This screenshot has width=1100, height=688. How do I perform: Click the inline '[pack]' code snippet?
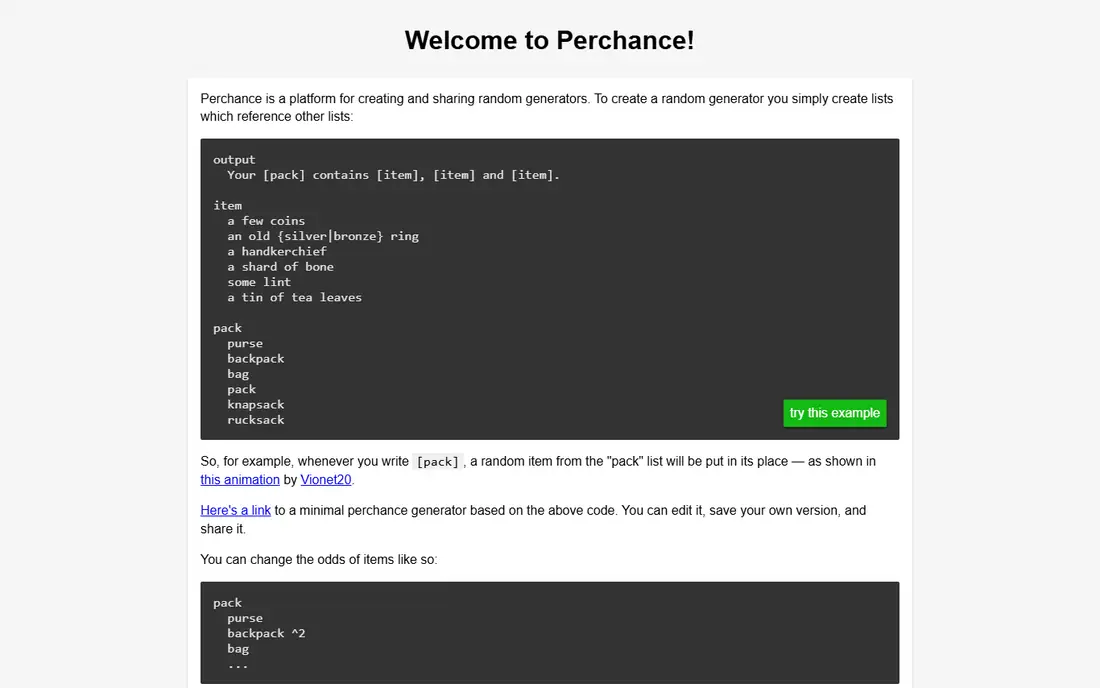coord(437,461)
